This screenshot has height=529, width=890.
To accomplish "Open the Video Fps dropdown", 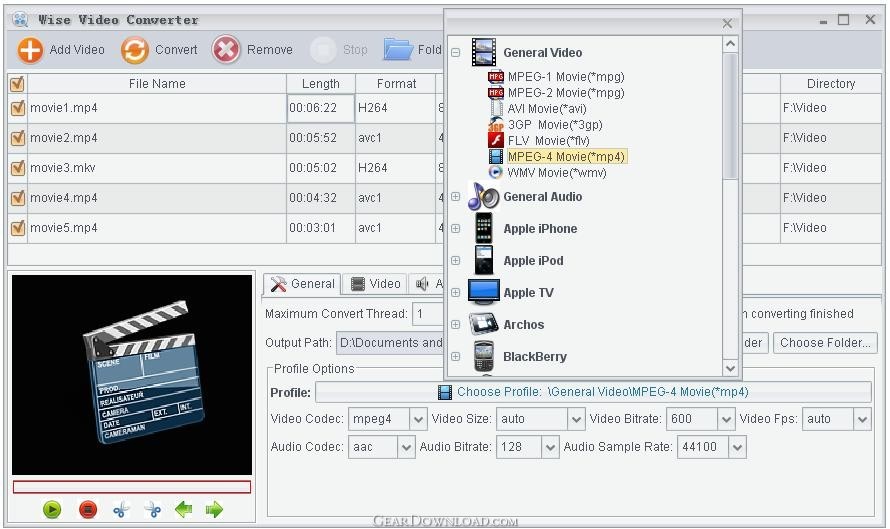I will (862, 419).
